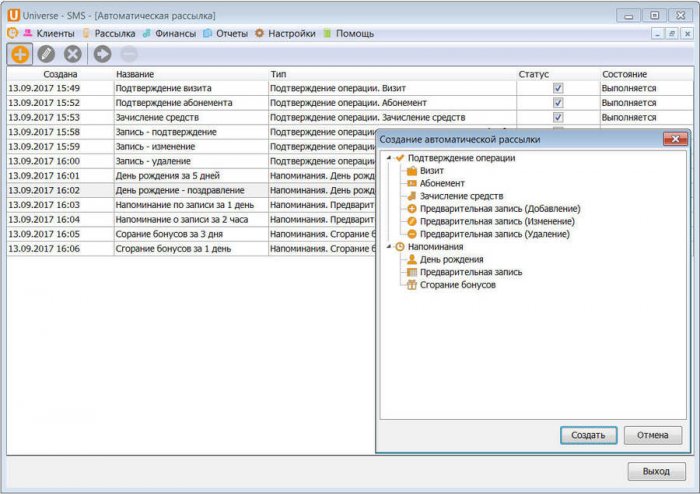
Task: Select the Абонемент card icon in tree
Action: pos(411,184)
